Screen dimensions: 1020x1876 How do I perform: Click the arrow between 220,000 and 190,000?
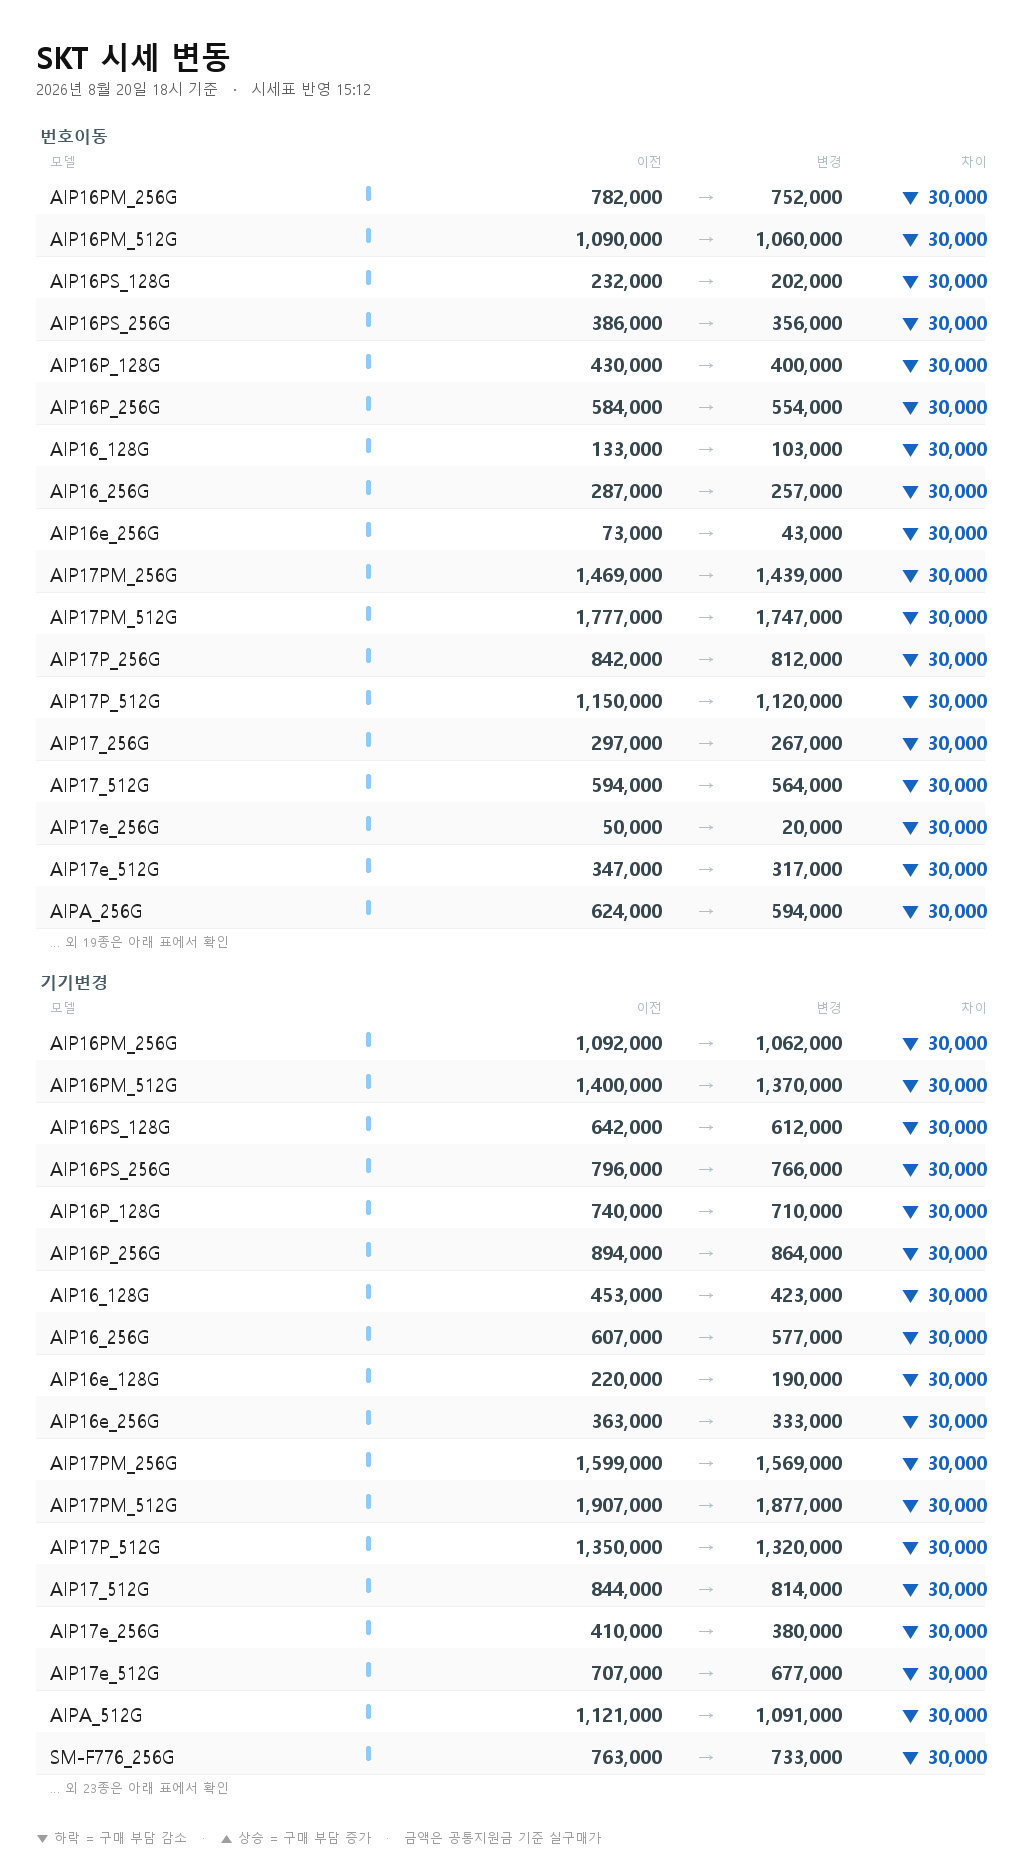[706, 1380]
